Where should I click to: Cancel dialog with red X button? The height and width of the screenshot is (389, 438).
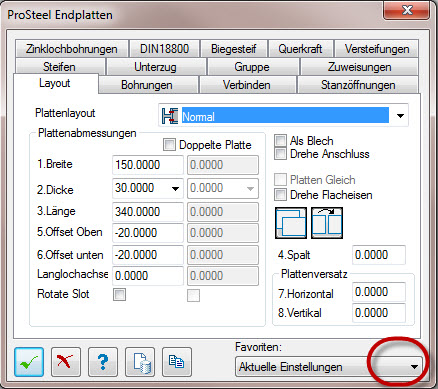[x=66, y=362]
